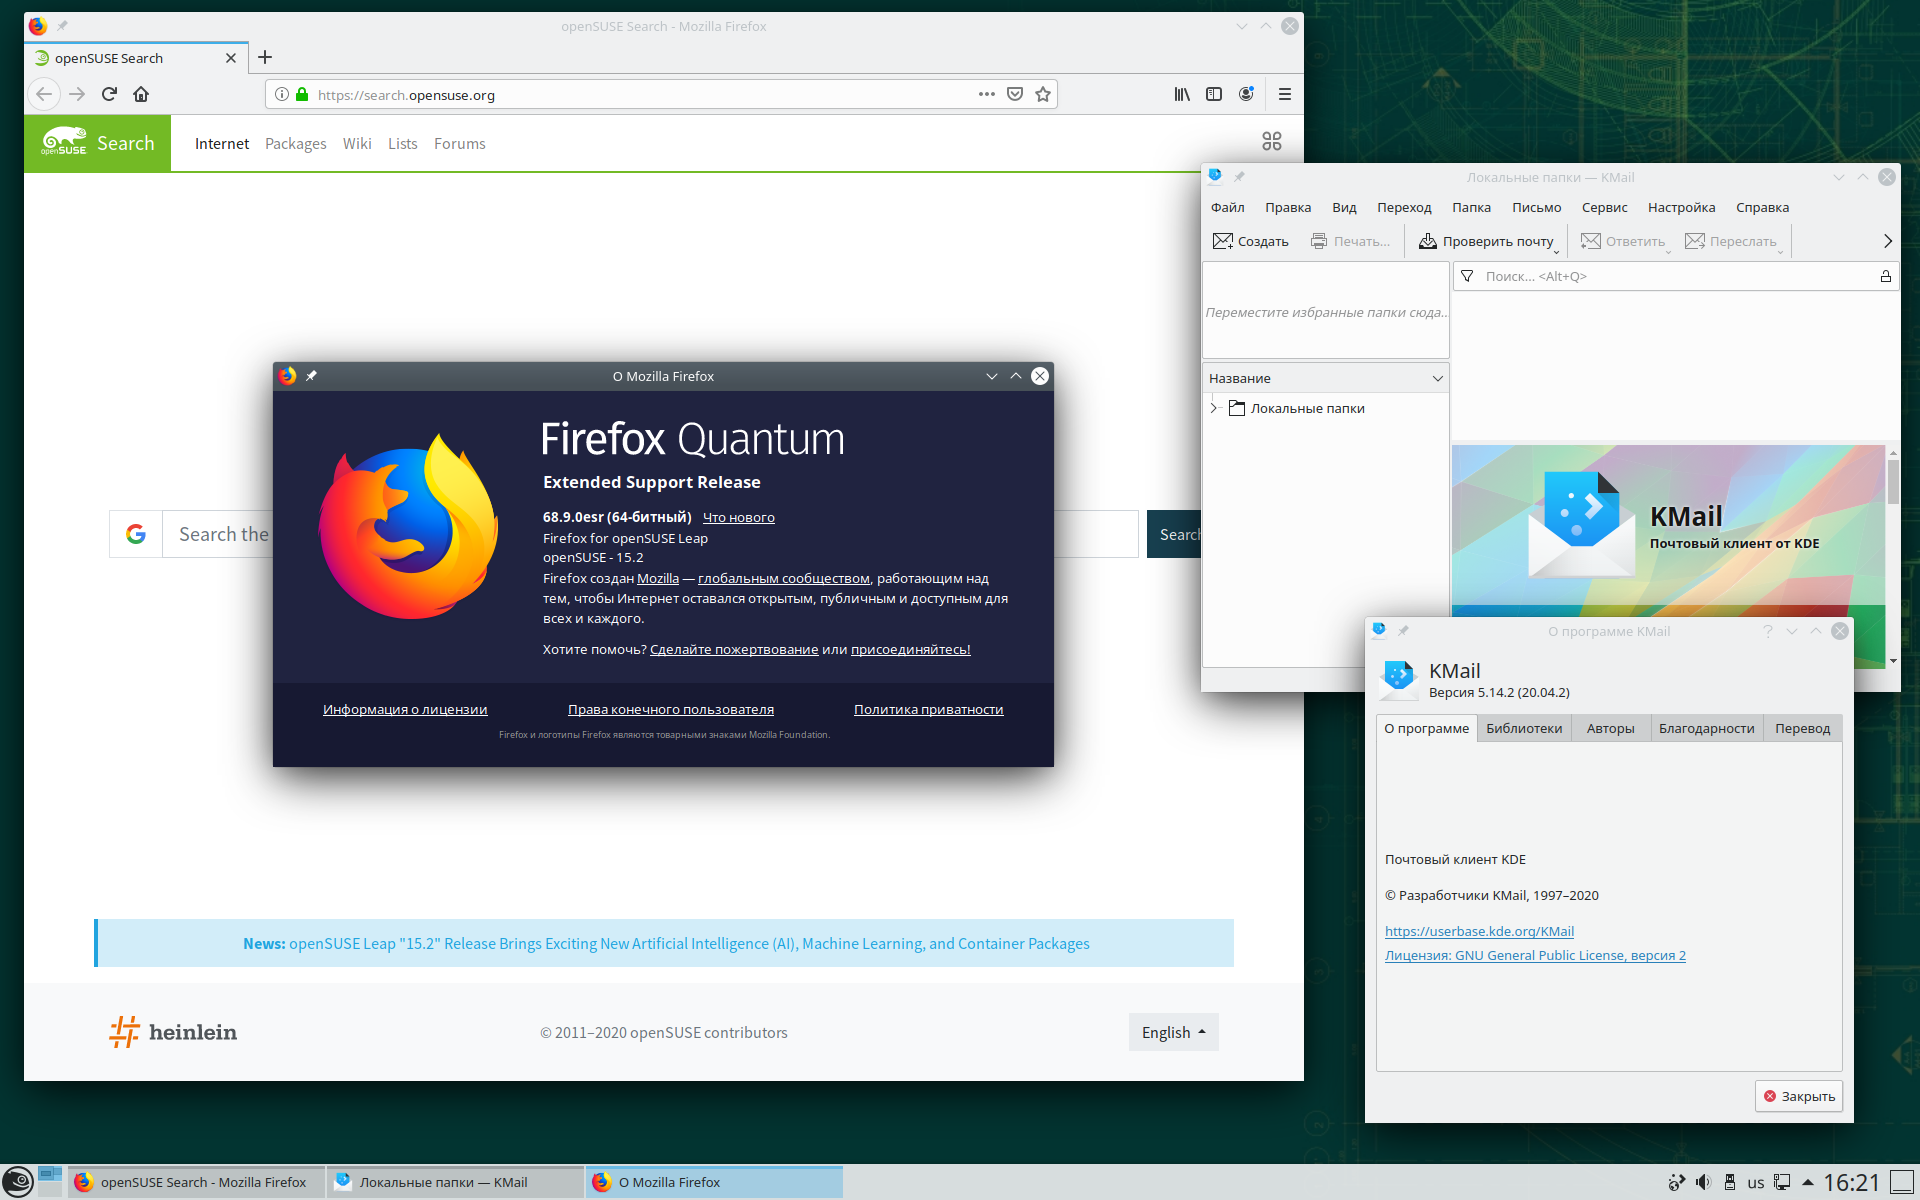Open the GNU General Public License link
1920x1200 pixels.
click(x=1535, y=955)
